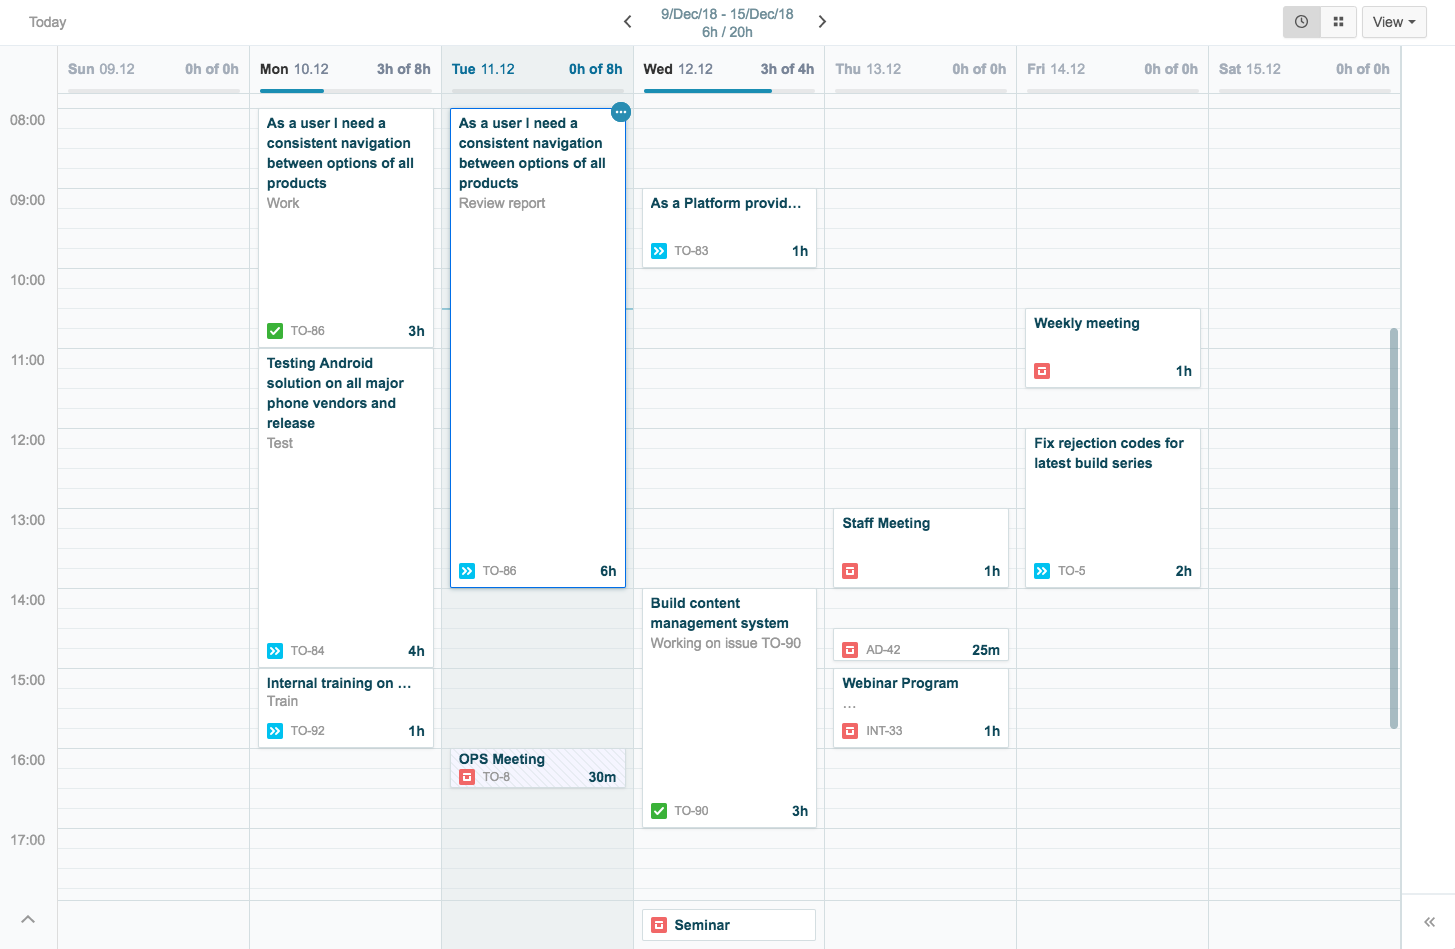The width and height of the screenshot is (1455, 949).
Task: Open the ellipsis menu on Tuesday's TO-86 card
Action: point(621,112)
